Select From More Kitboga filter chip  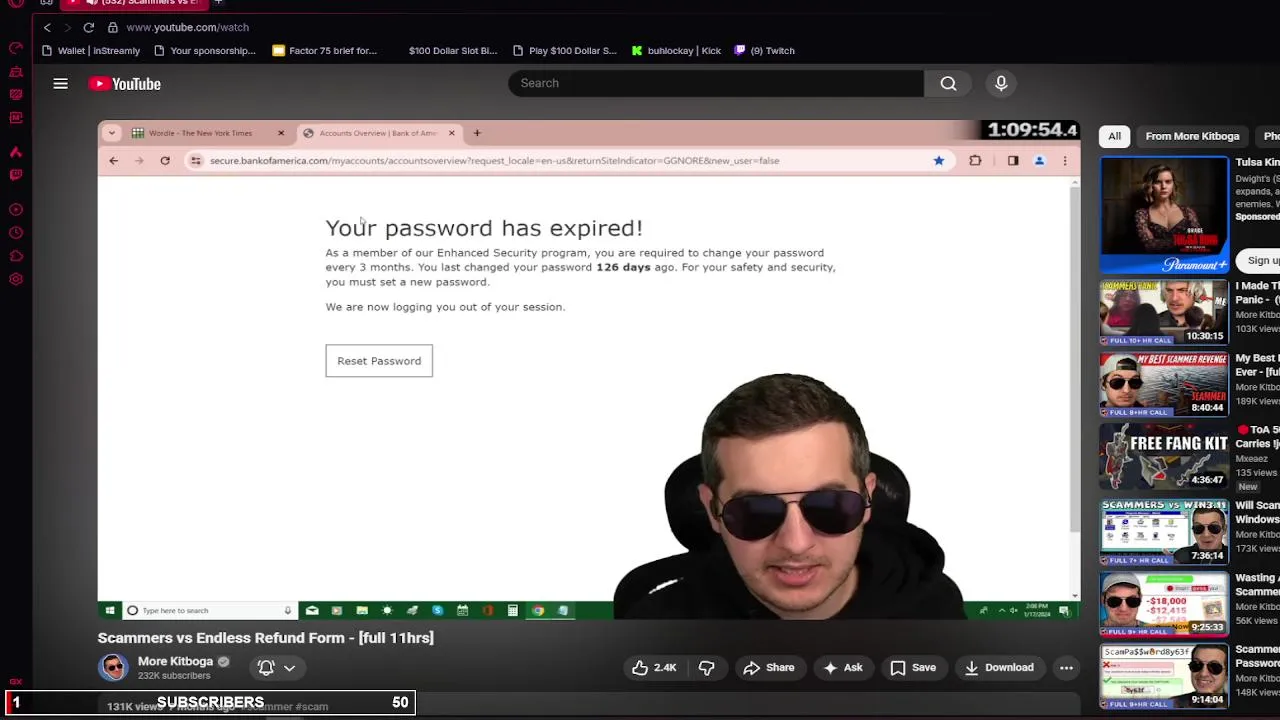click(x=1192, y=136)
